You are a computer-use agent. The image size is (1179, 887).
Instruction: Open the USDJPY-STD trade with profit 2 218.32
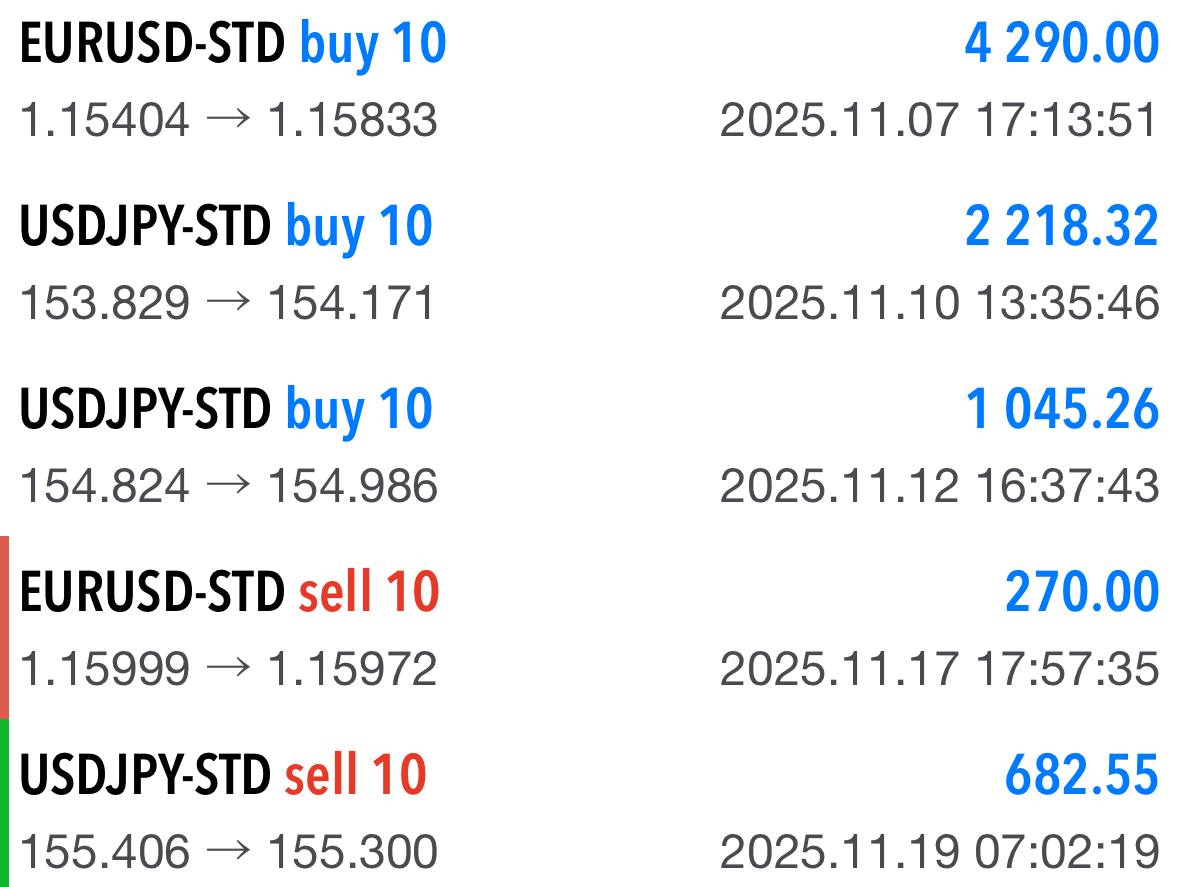(590, 263)
